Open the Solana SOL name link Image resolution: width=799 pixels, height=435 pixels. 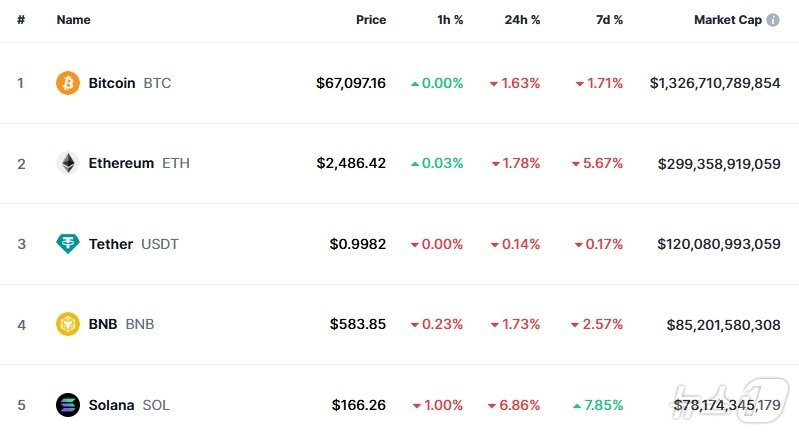(x=129, y=405)
